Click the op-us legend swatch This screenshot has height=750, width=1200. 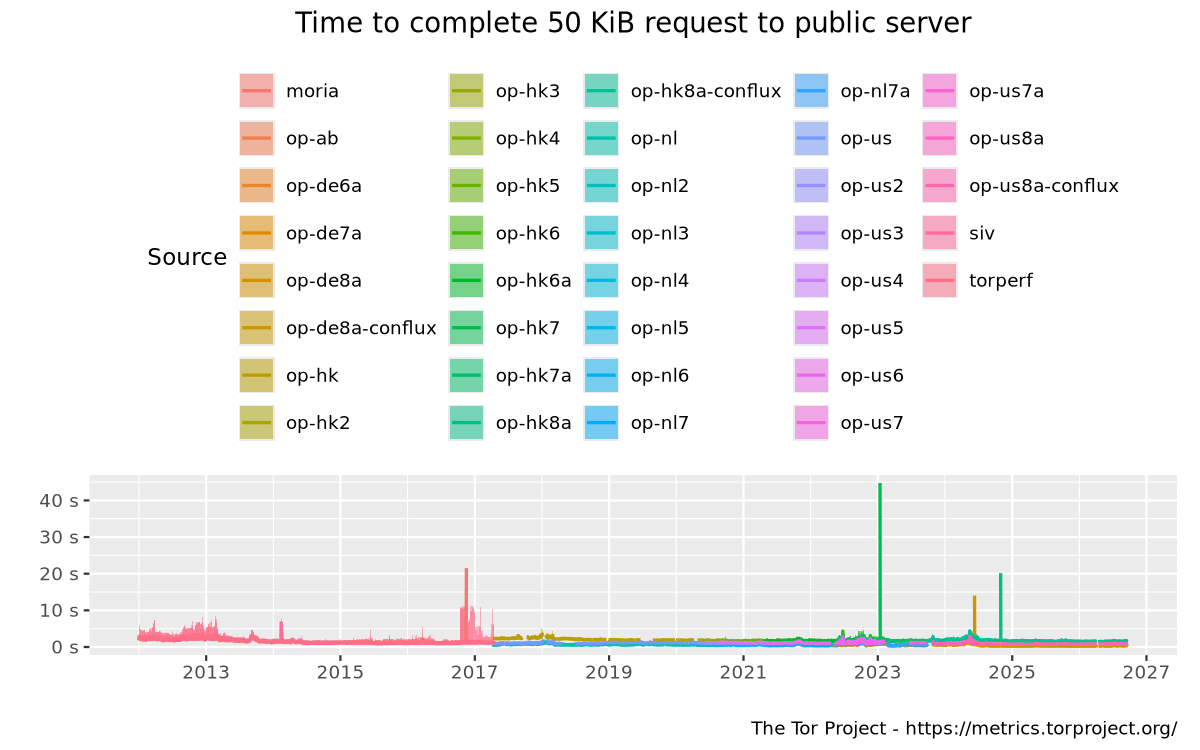click(812, 138)
